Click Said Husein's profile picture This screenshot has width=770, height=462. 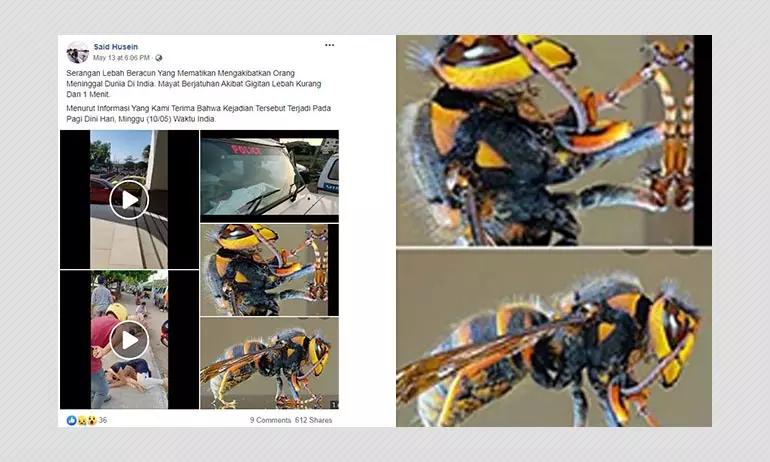[x=77, y=52]
